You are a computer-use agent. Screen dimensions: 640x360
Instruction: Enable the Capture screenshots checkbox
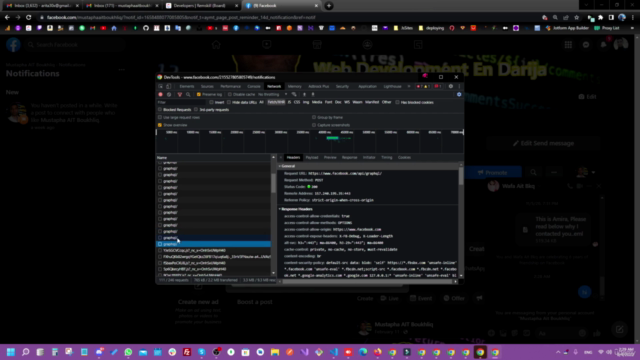(x=314, y=125)
